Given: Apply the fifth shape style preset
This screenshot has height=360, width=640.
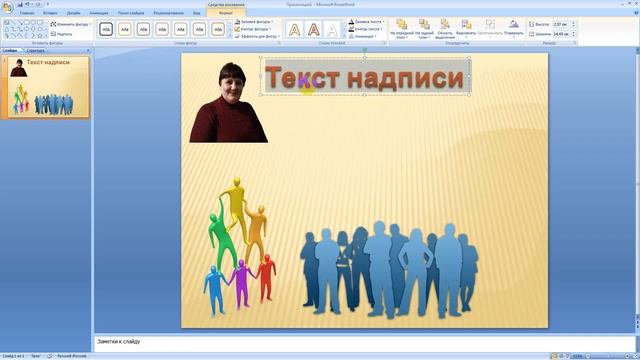Looking at the screenshot, I should point(181,29).
